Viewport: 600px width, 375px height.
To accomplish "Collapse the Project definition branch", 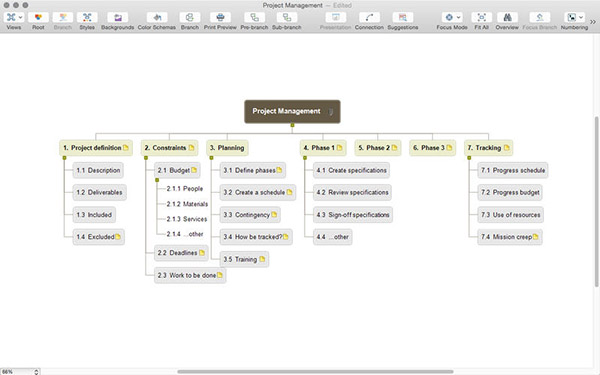I will coord(64,158).
